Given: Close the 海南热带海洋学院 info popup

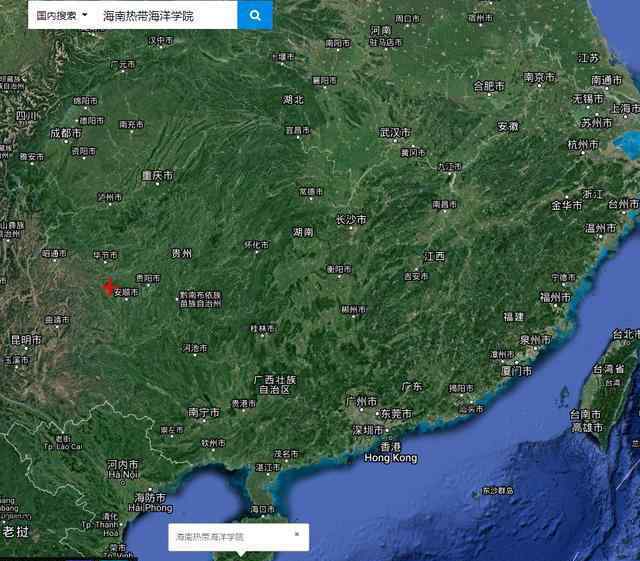Looking at the screenshot, I should [x=297, y=534].
